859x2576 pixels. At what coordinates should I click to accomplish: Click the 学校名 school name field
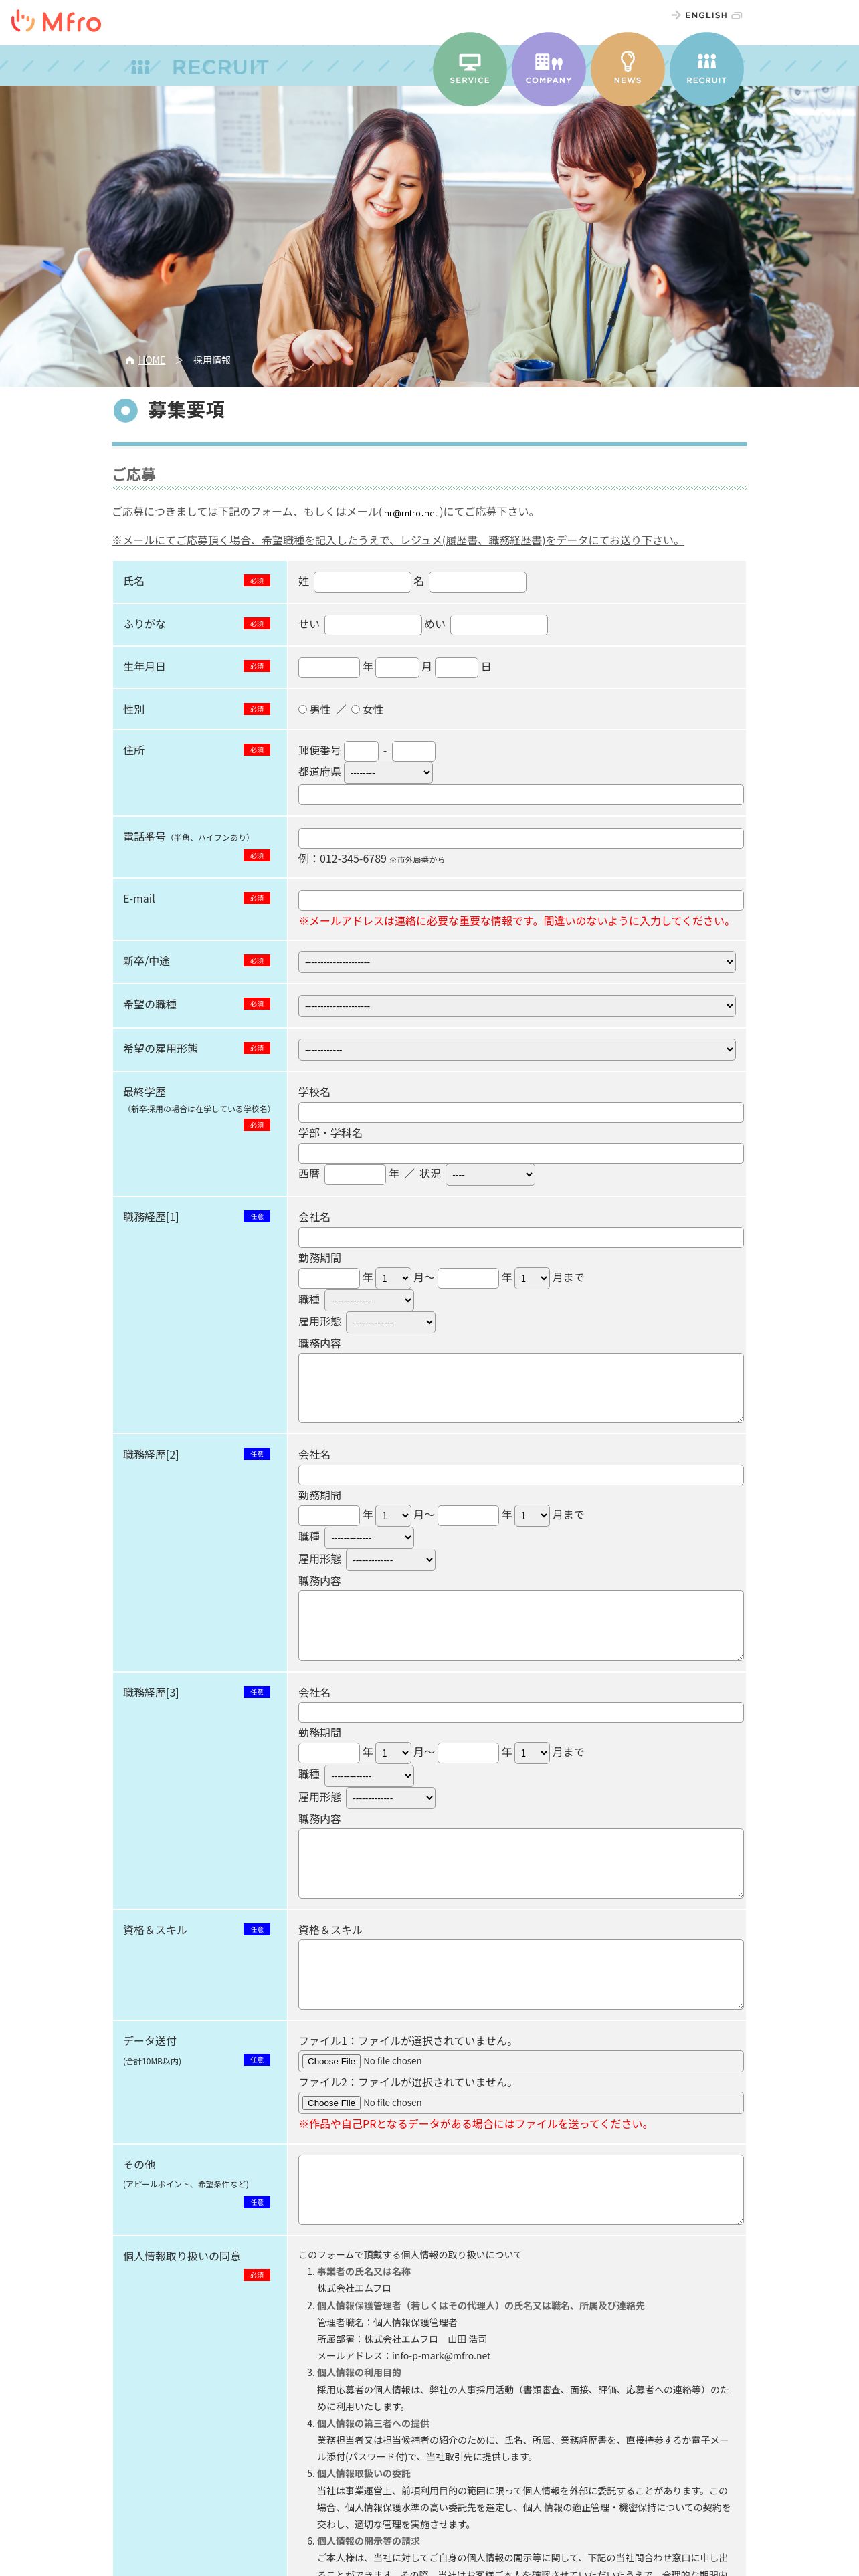[521, 1112]
